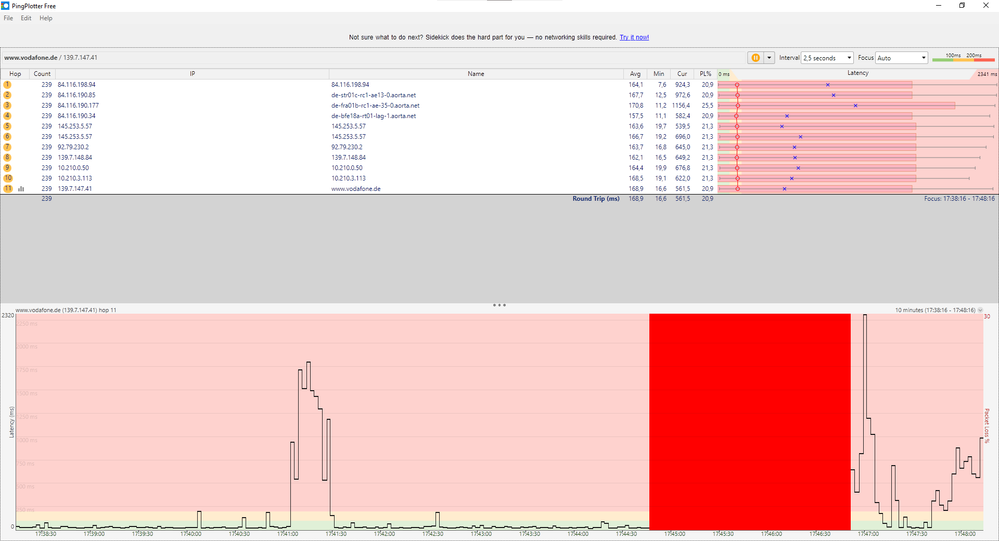Toggle the graph icon next to hop 11
The height and width of the screenshot is (541, 999).
coord(21,189)
